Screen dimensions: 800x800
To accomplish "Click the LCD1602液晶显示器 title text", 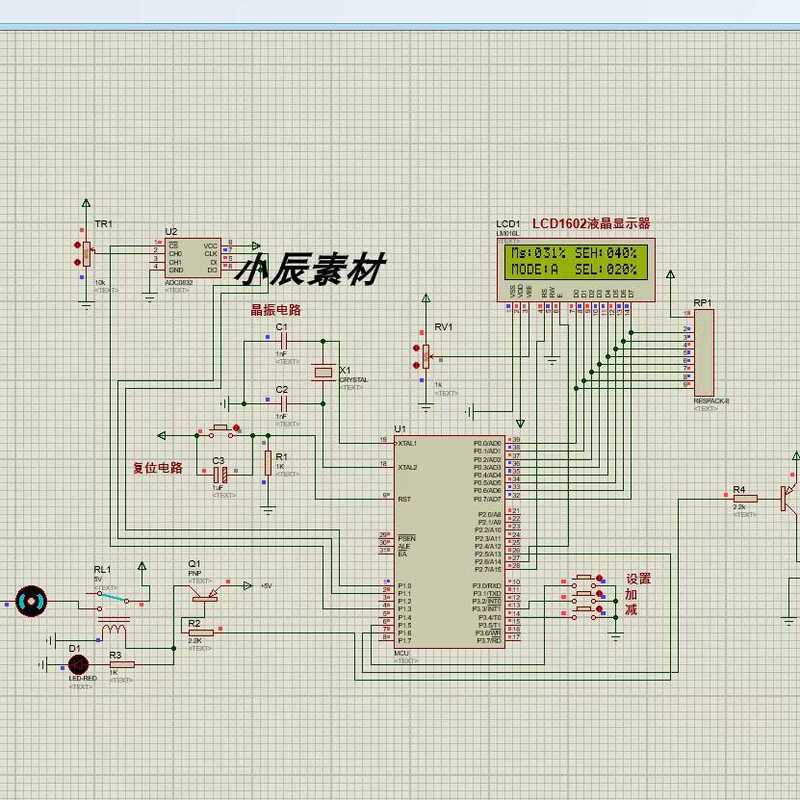I will tap(591, 223).
